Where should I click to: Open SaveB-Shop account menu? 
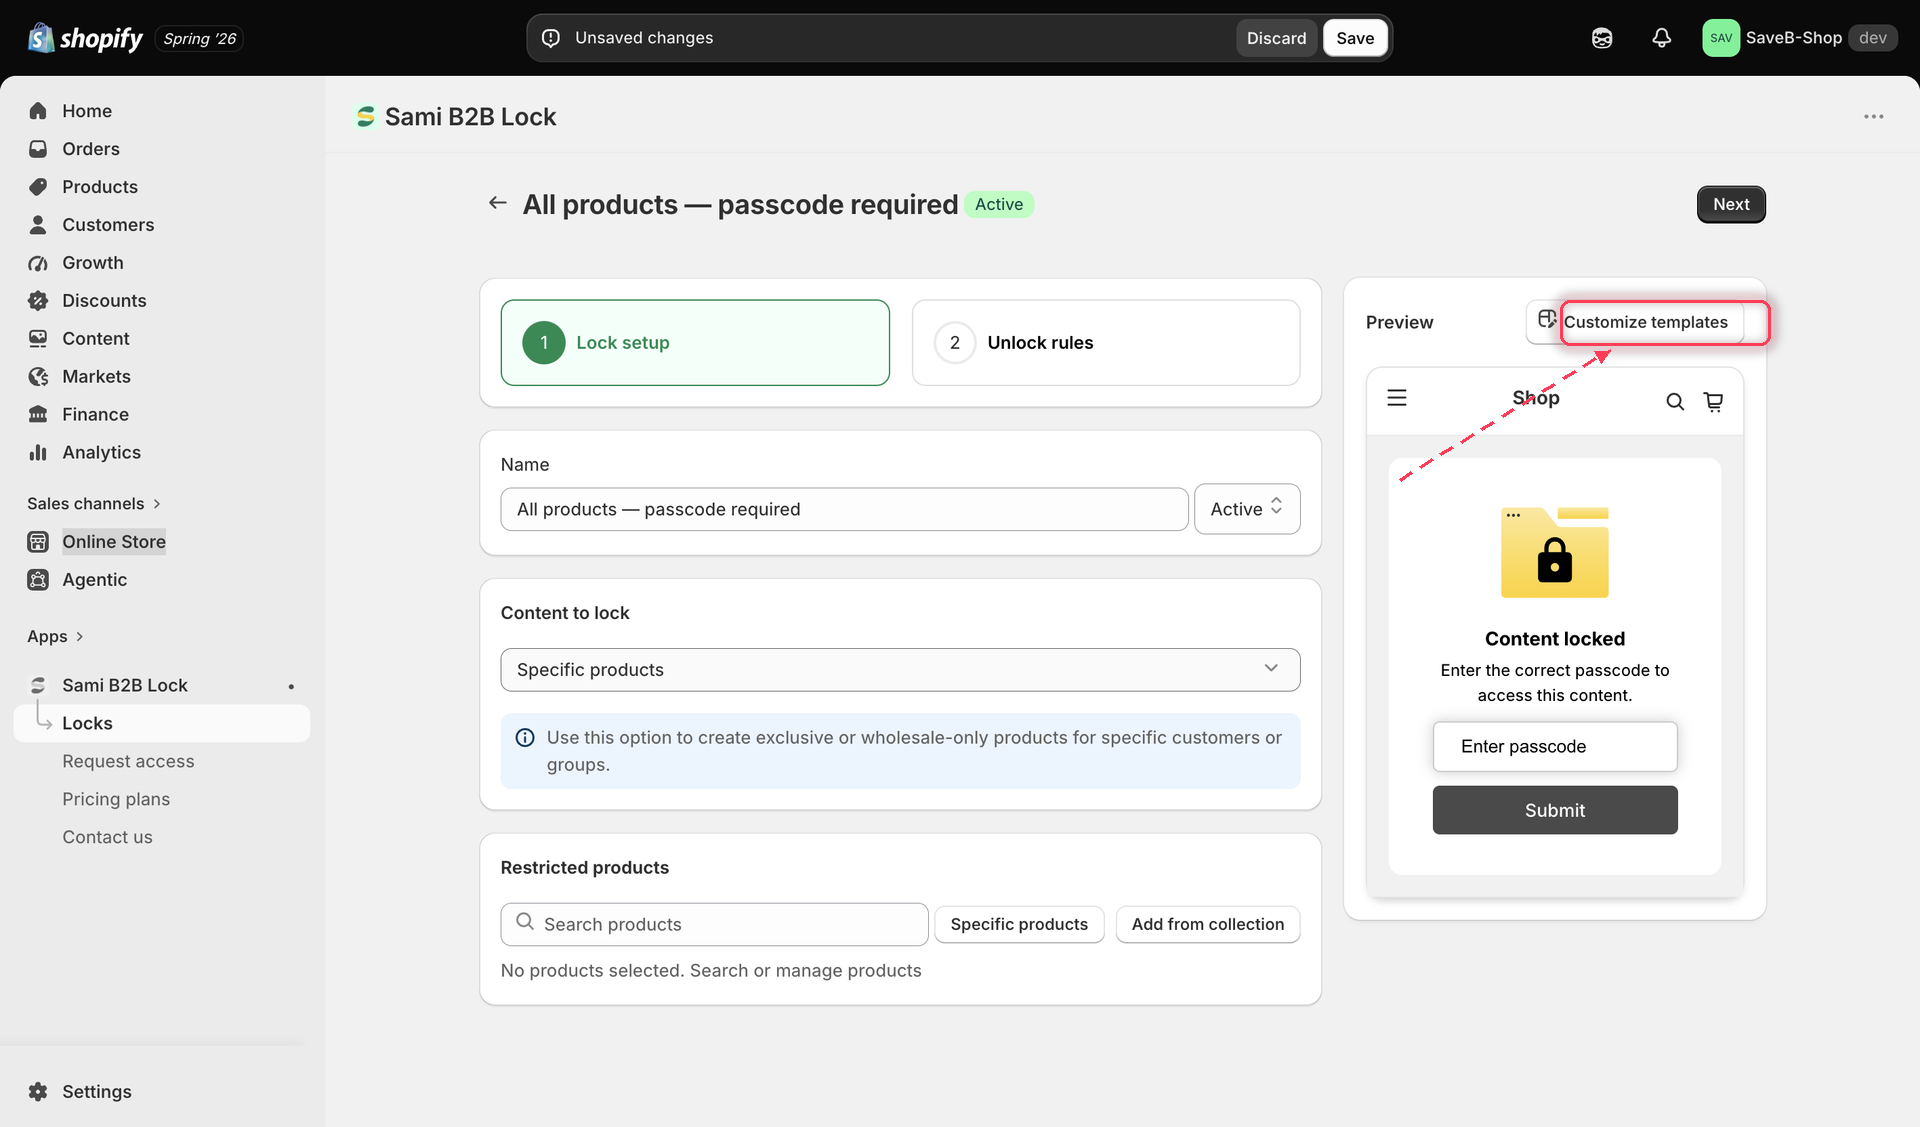[1799, 38]
